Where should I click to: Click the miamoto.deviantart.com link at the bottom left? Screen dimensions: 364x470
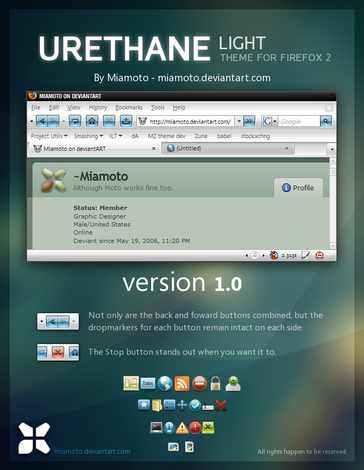point(92,451)
